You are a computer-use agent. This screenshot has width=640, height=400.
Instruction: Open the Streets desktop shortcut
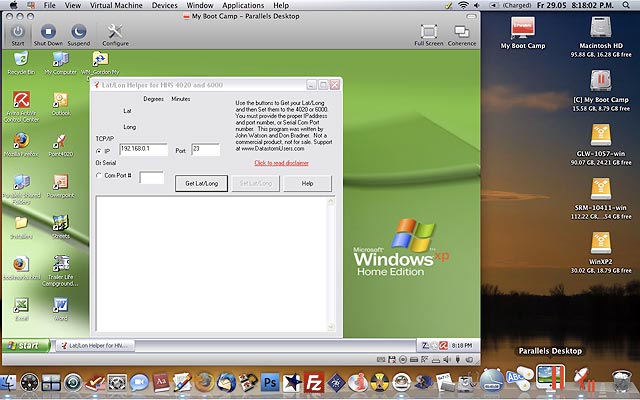[60, 223]
